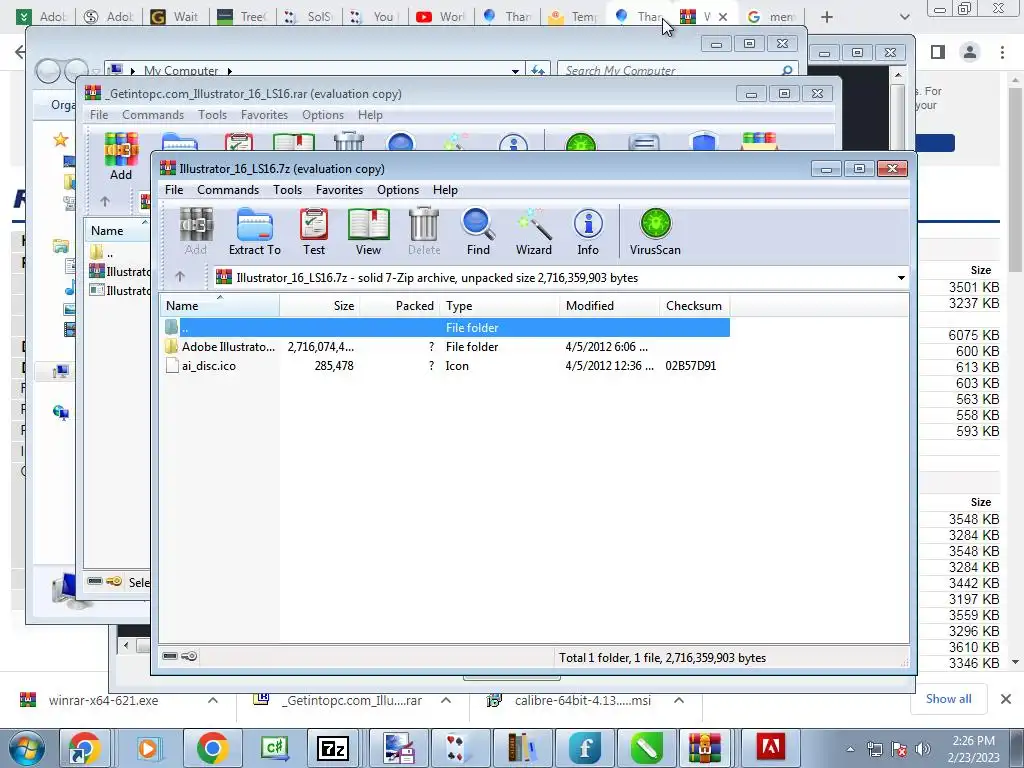This screenshot has height=768, width=1024.
Task: Click Show all downloads
Action: (x=948, y=699)
